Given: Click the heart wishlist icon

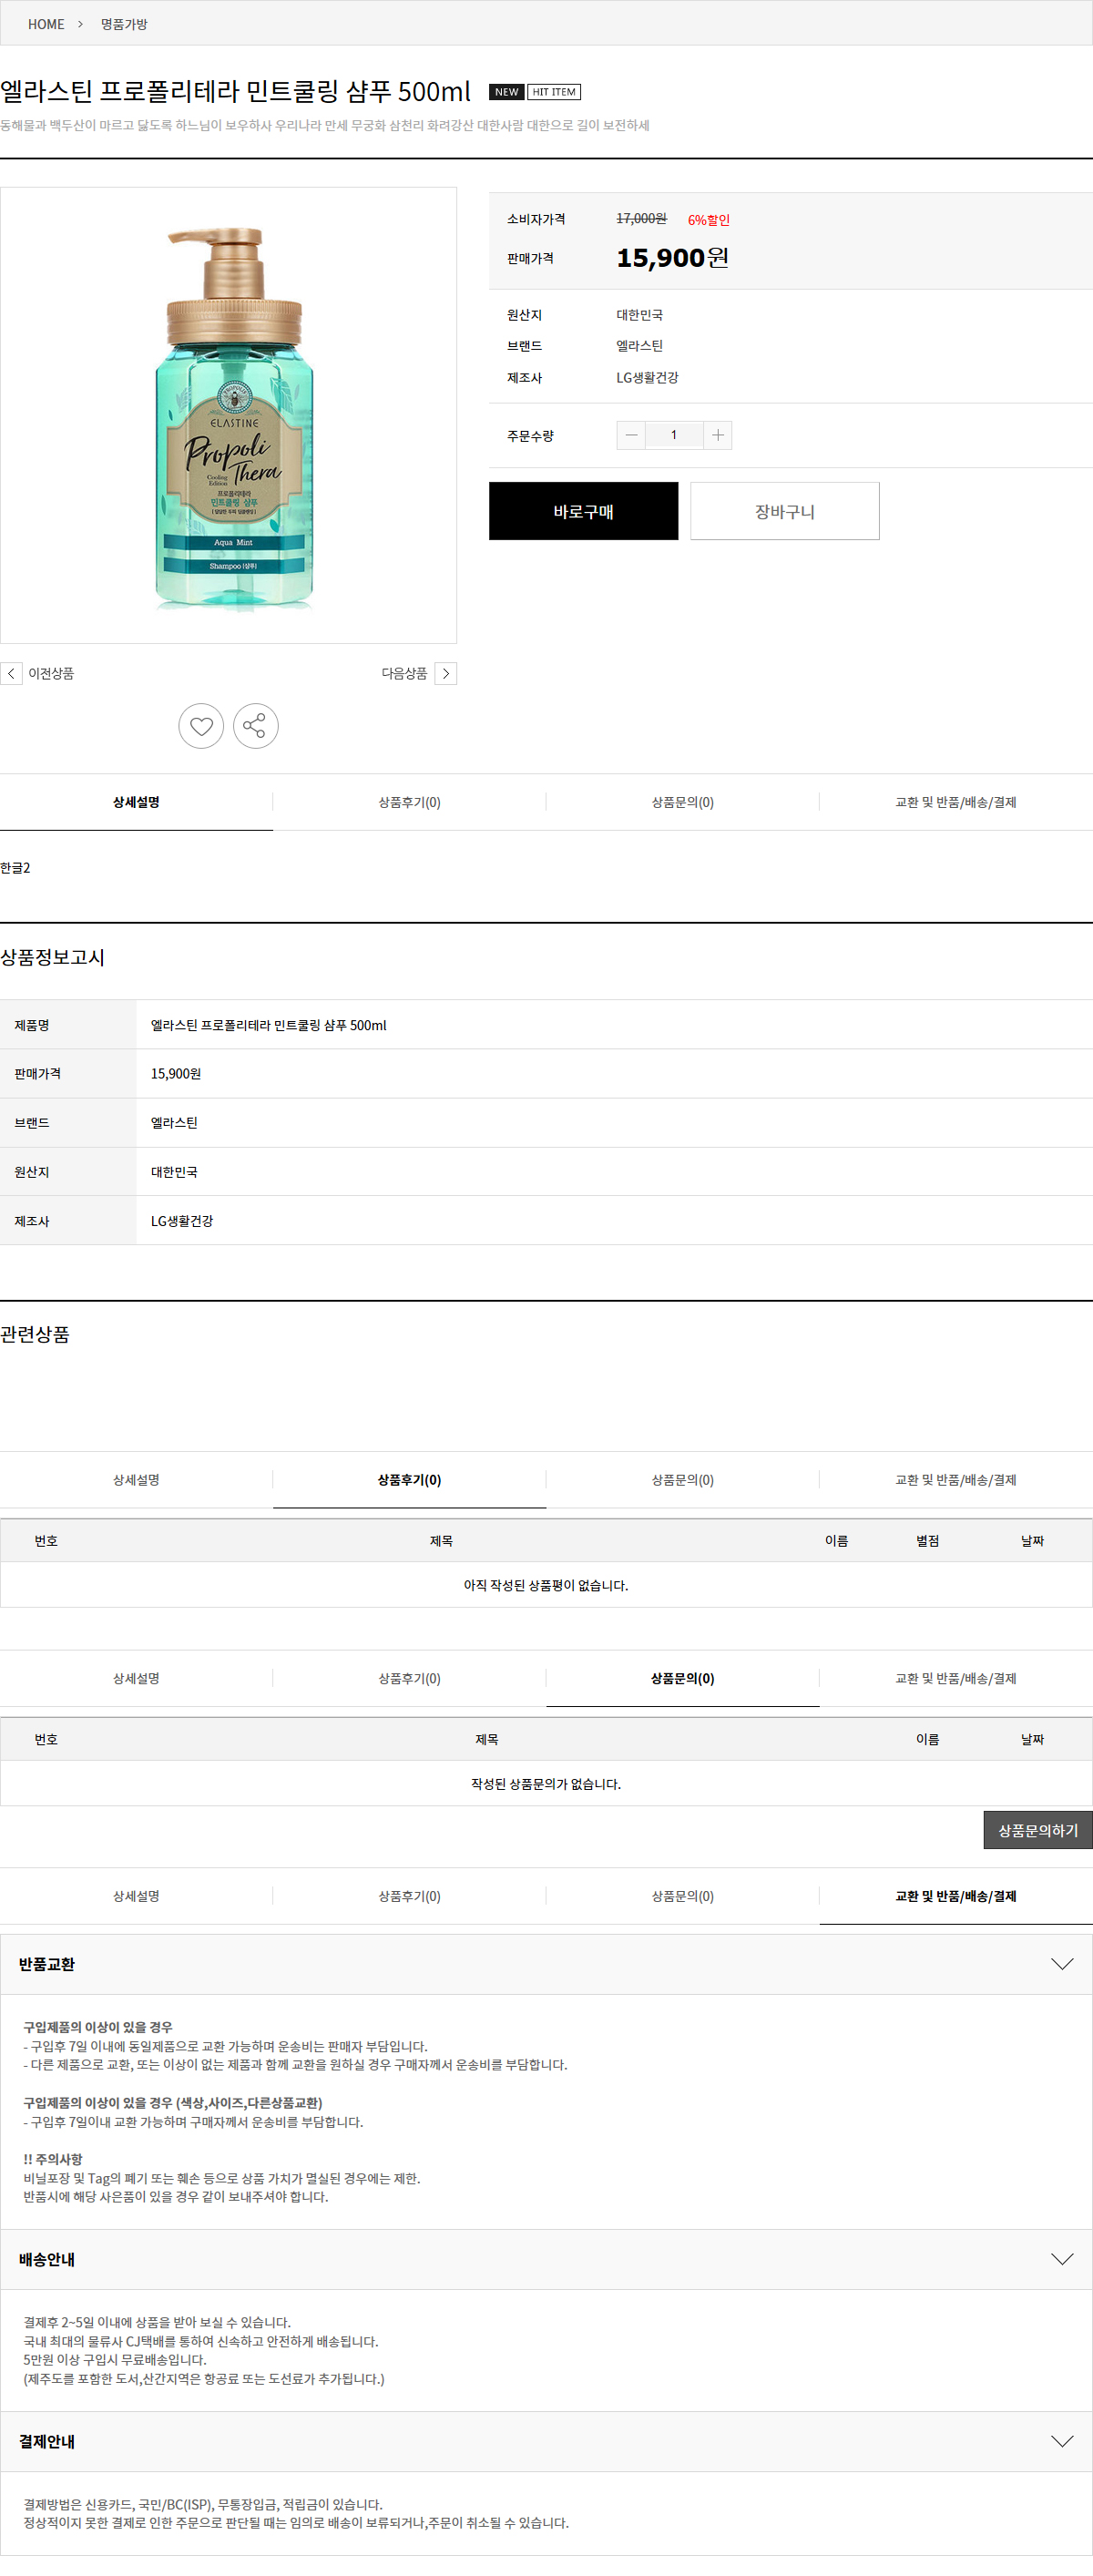Looking at the screenshot, I should tap(201, 726).
